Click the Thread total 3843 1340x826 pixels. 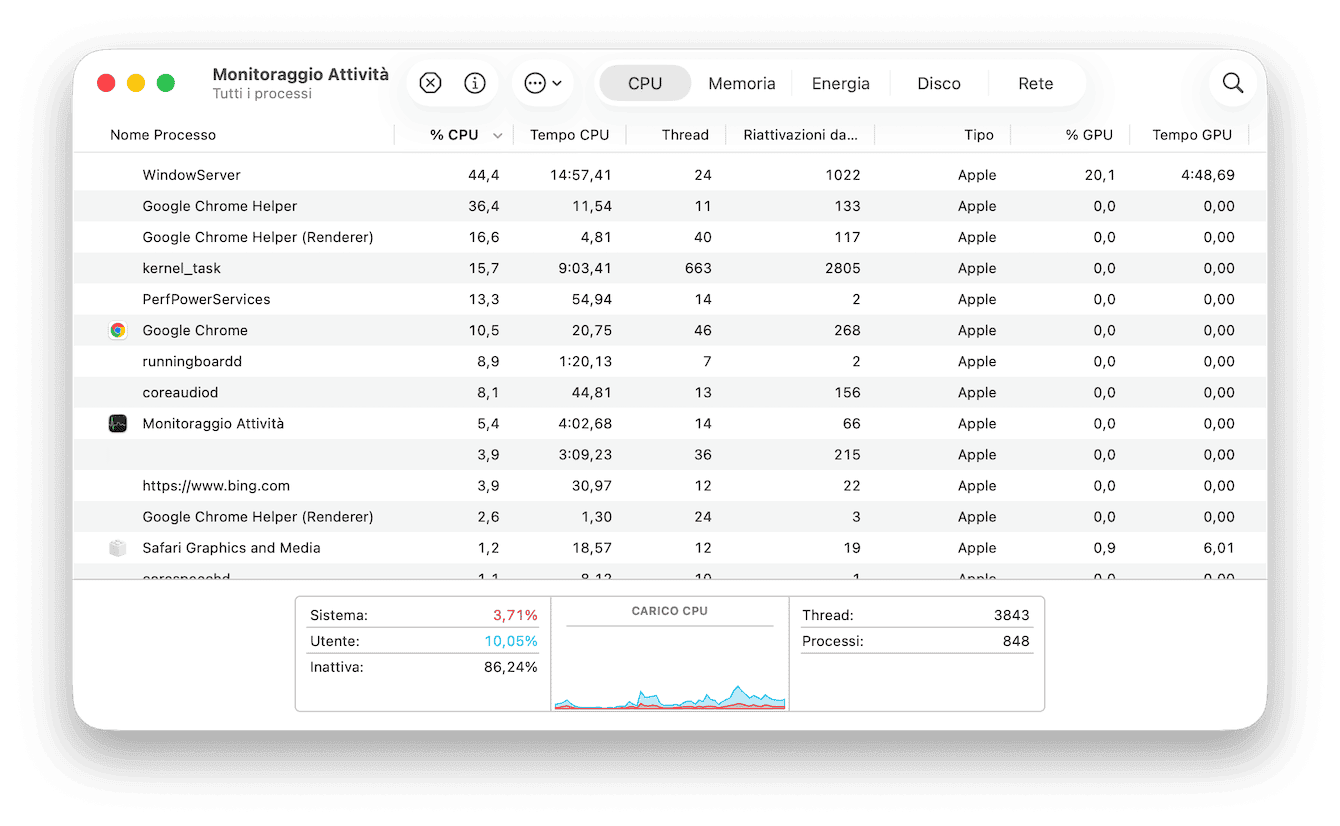(x=1012, y=615)
